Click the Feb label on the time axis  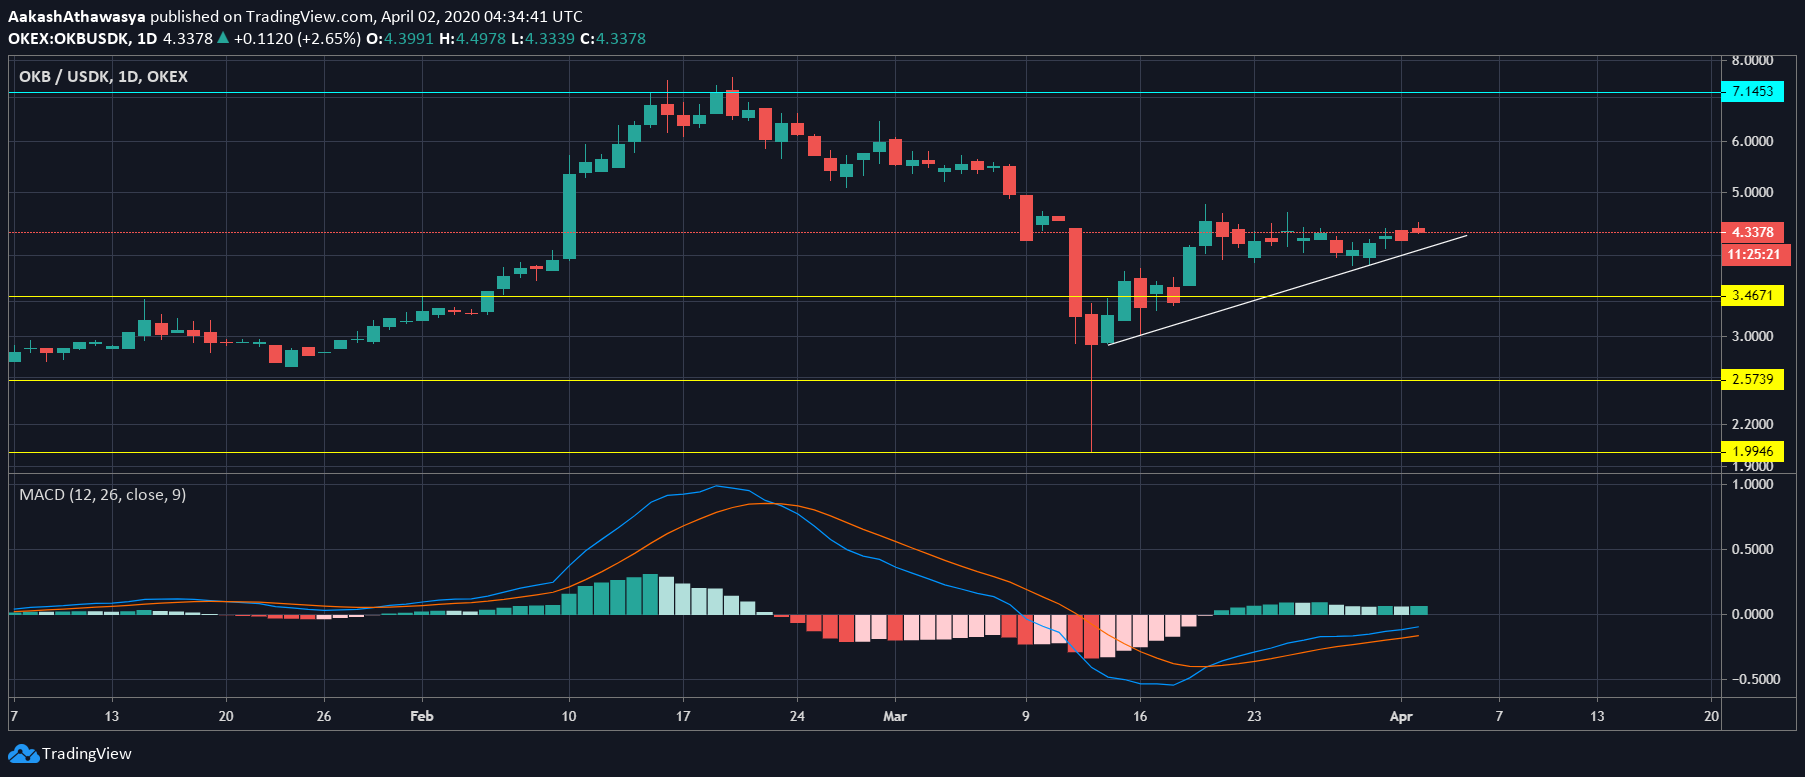pos(422,716)
